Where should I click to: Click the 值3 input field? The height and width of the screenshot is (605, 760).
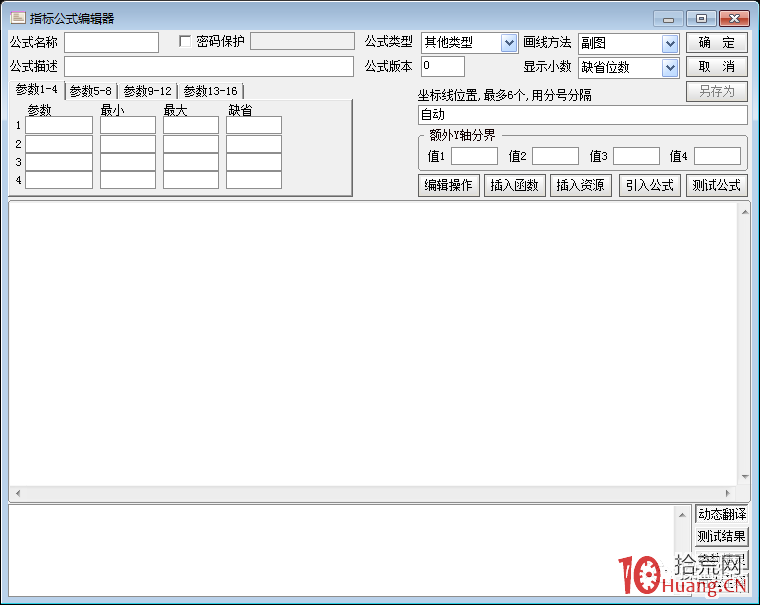pos(636,156)
